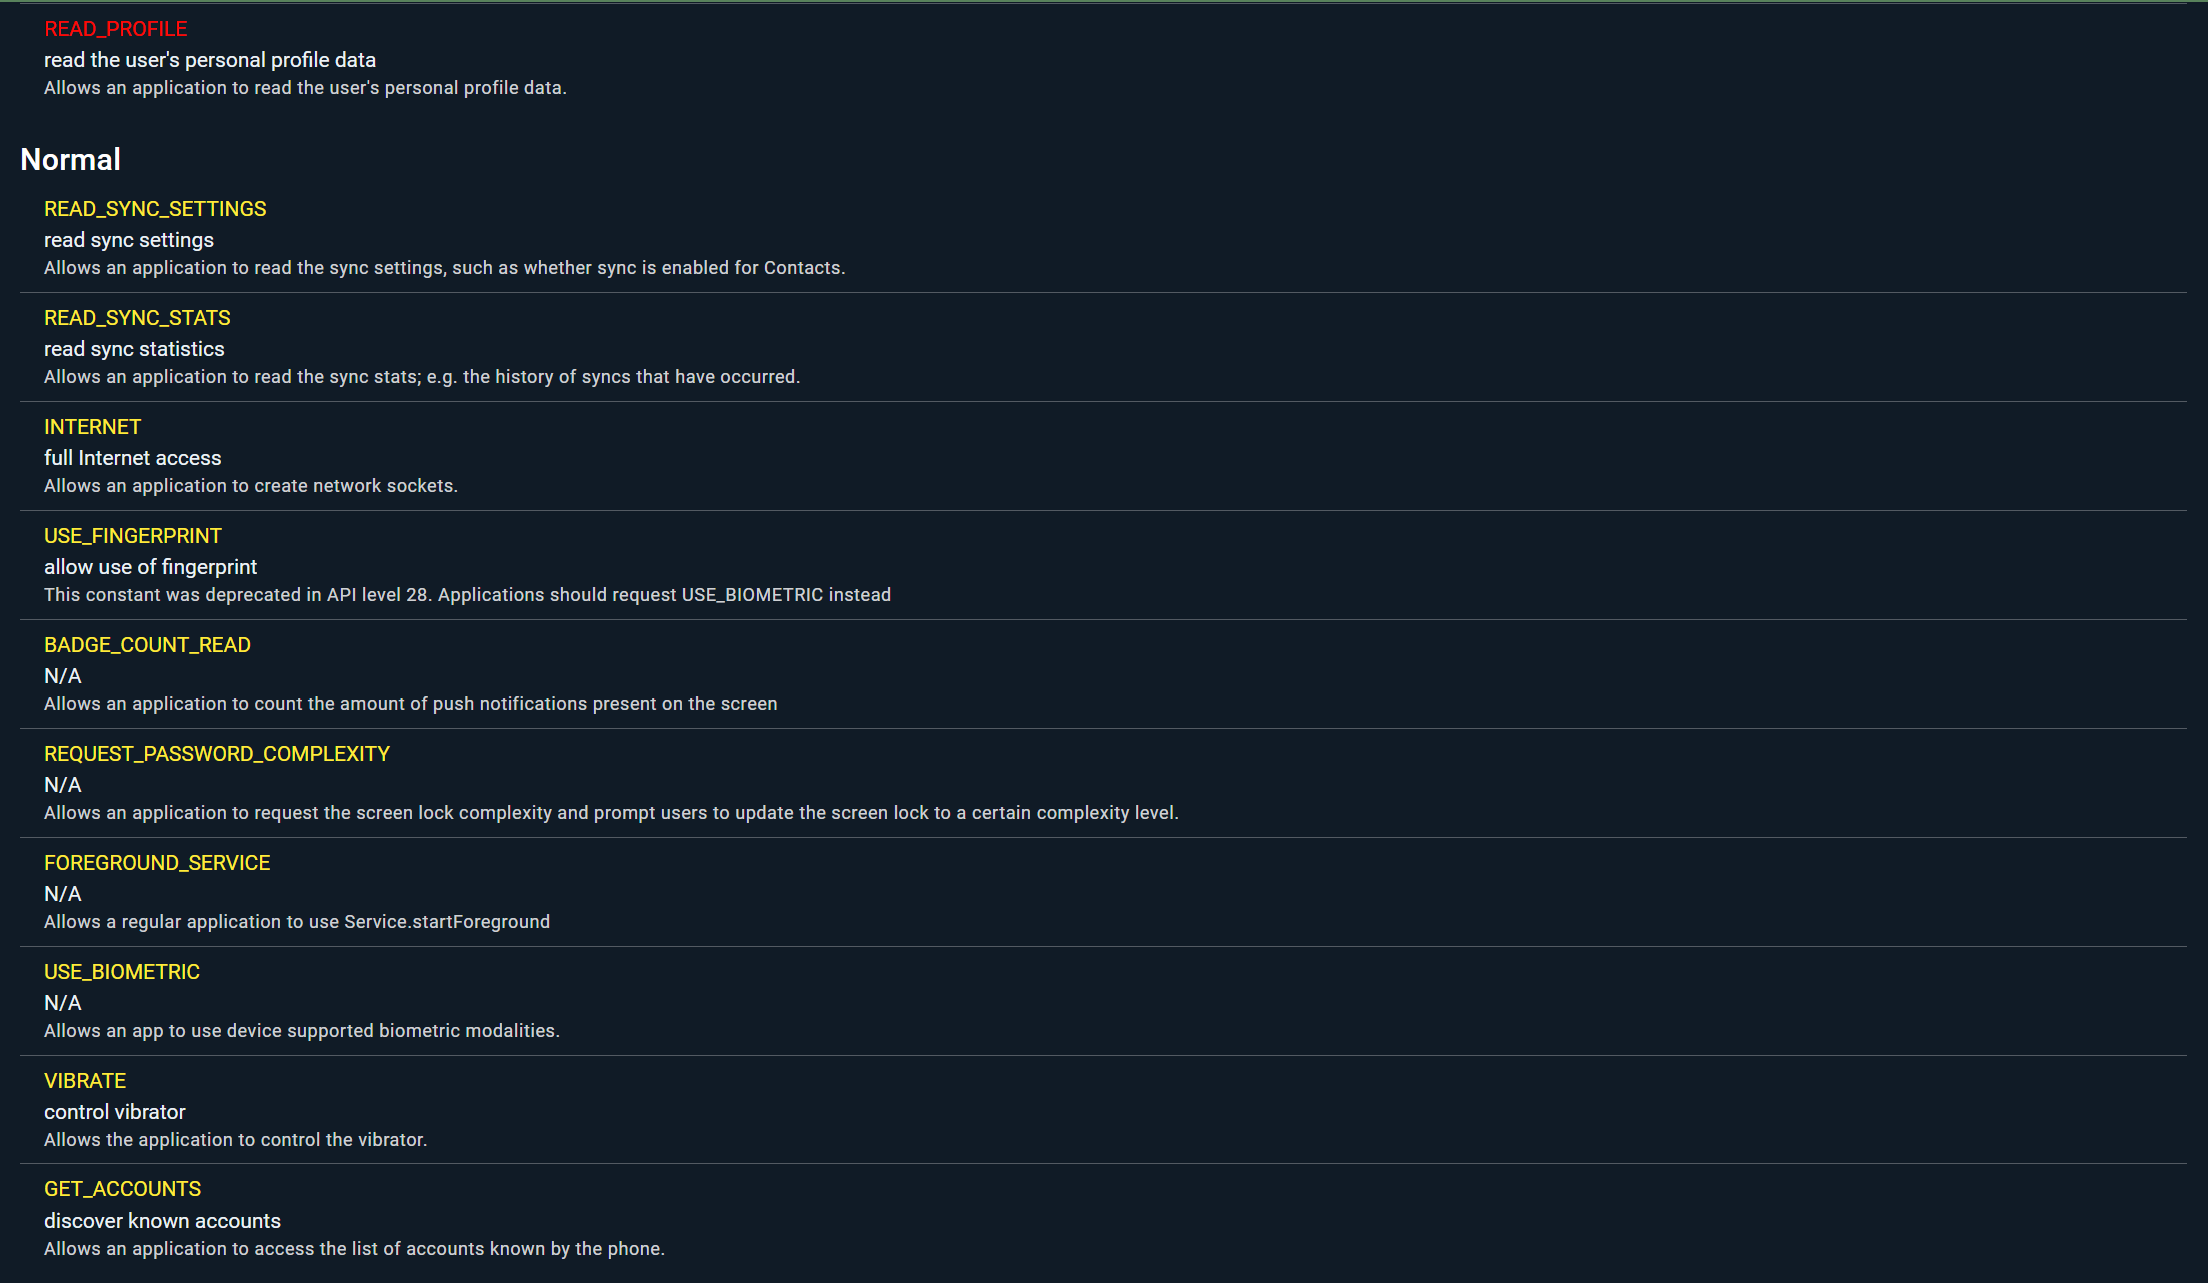Click the READ_PROFILE permission name
The width and height of the screenshot is (2208, 1283).
[115, 29]
